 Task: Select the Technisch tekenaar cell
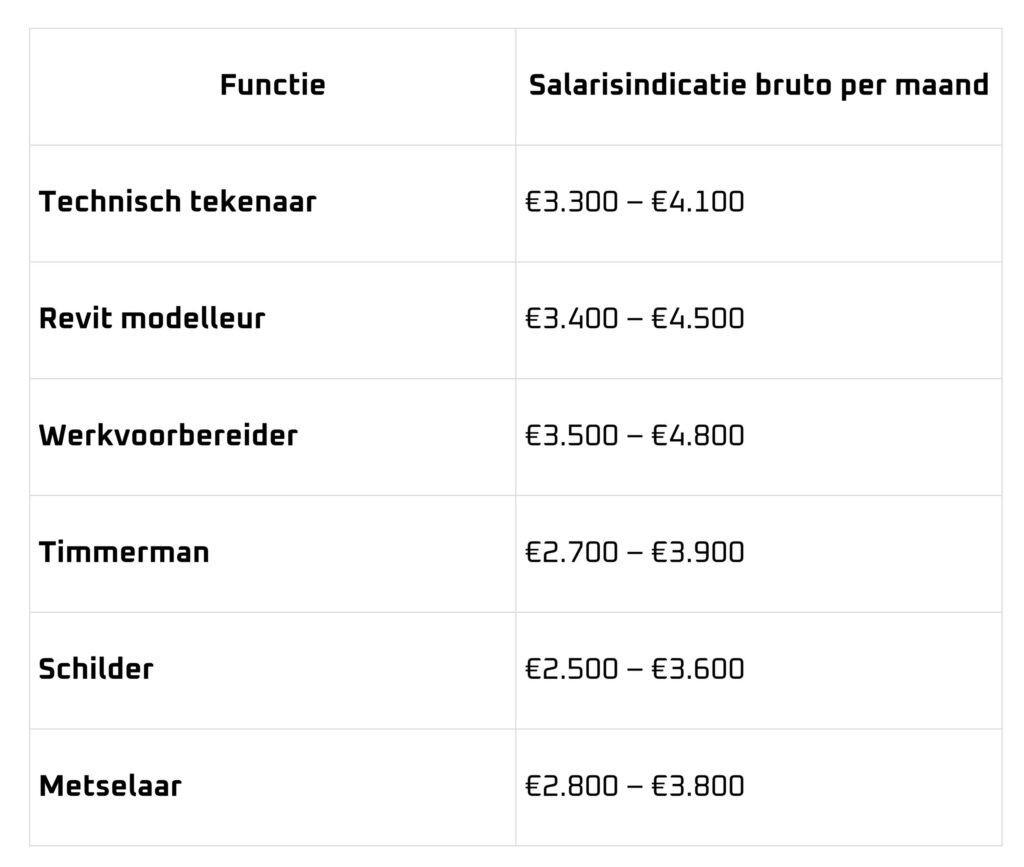click(x=272, y=204)
